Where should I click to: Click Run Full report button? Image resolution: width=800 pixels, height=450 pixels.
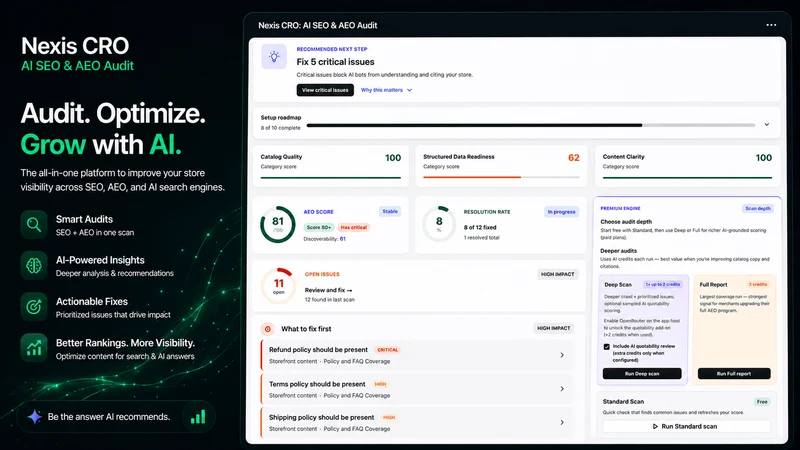[x=734, y=373]
